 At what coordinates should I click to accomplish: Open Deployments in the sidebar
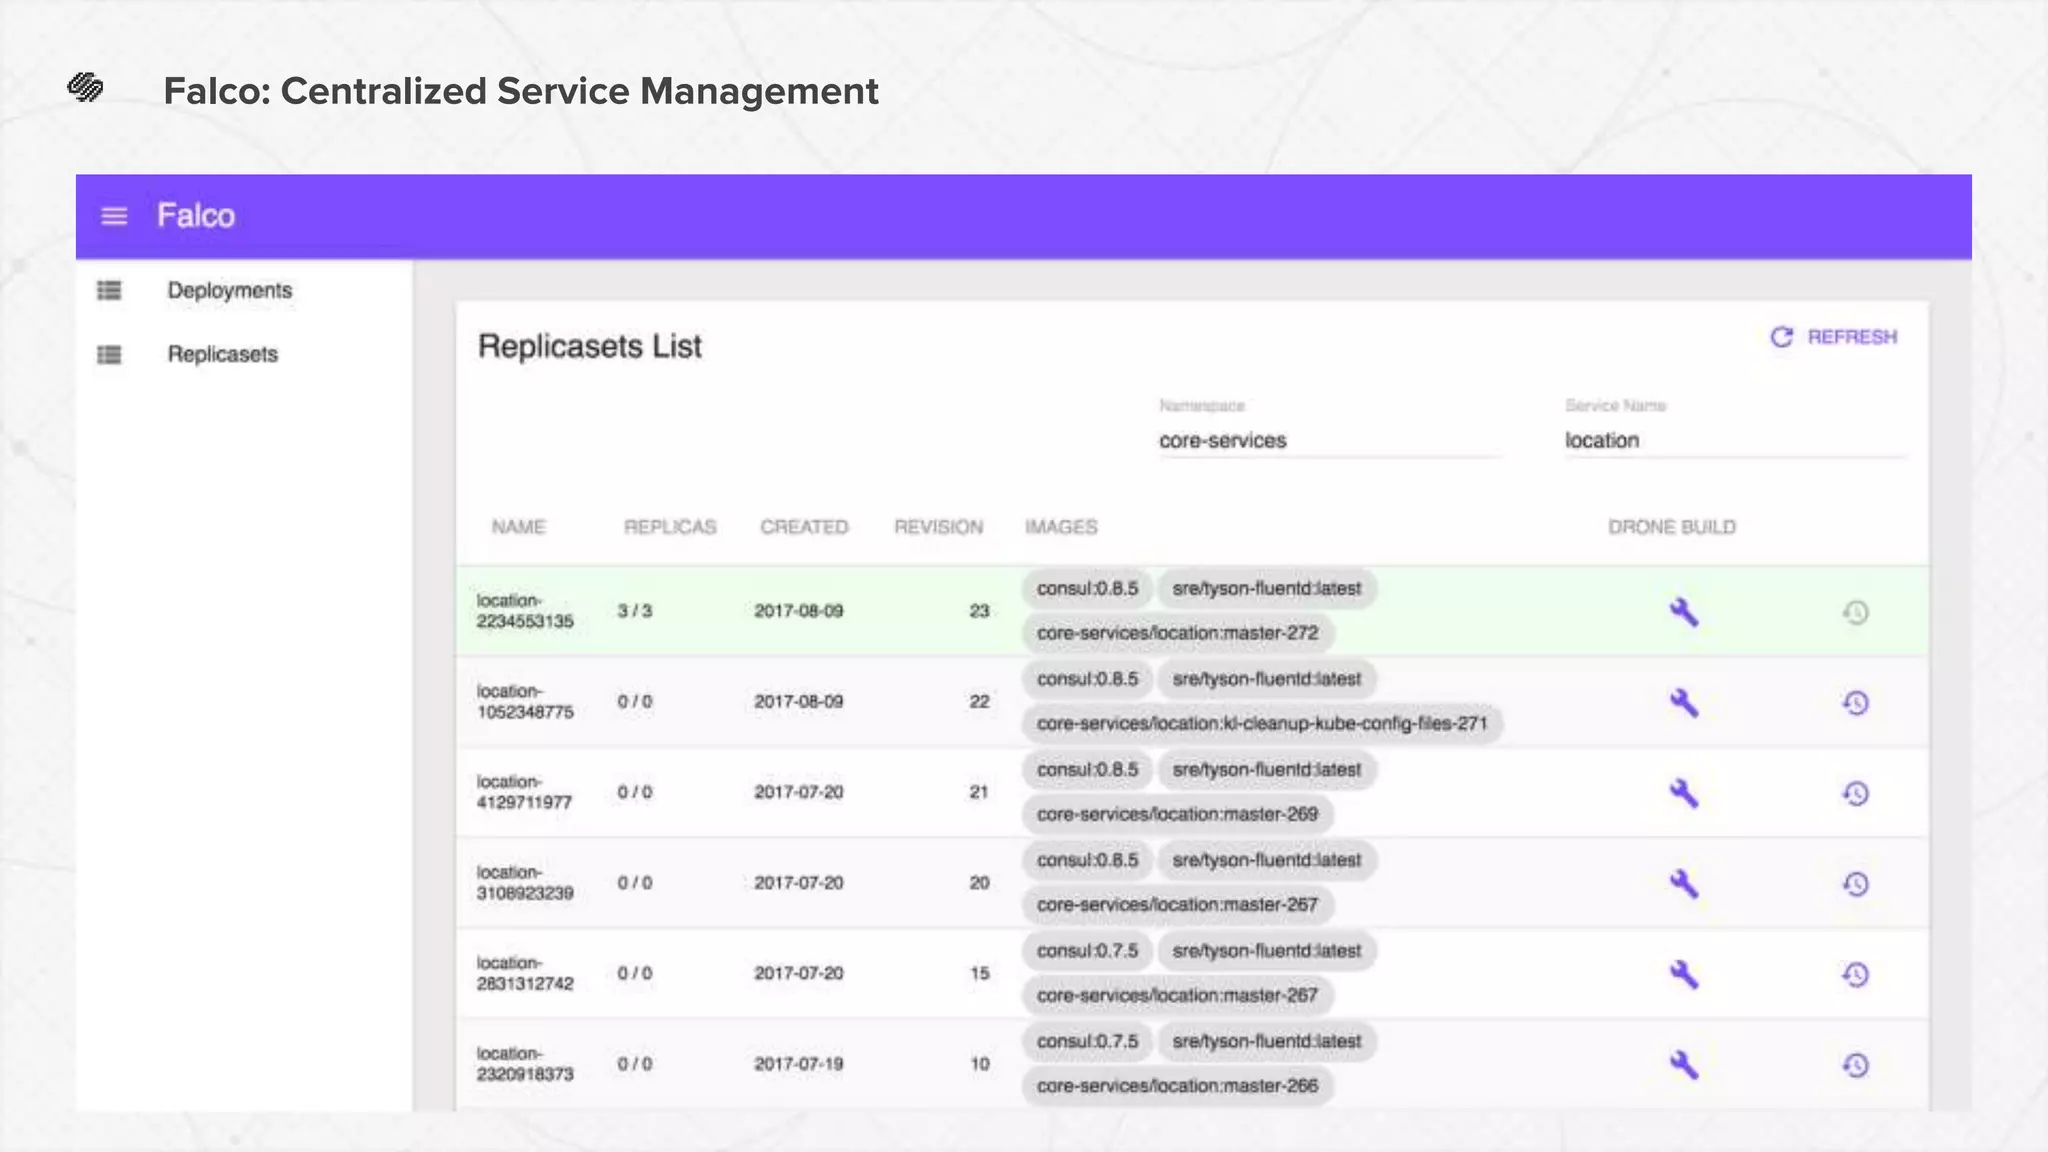tap(229, 290)
